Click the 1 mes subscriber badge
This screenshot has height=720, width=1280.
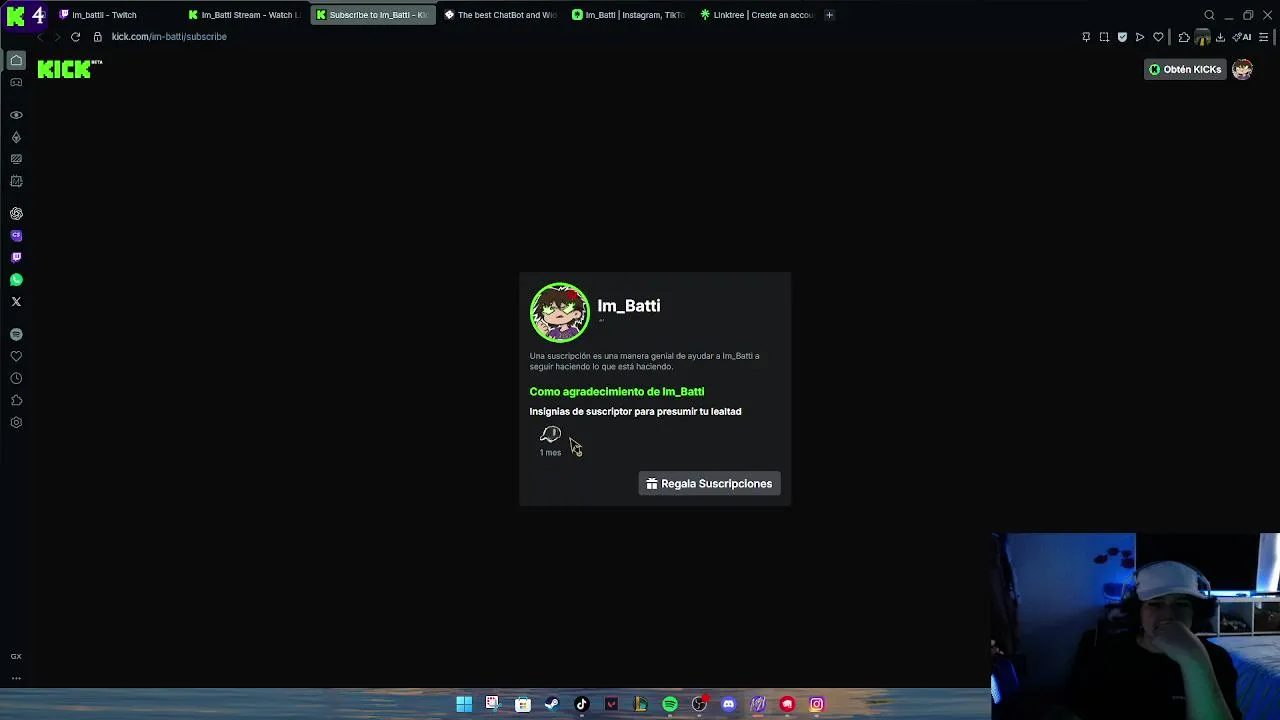(550, 441)
